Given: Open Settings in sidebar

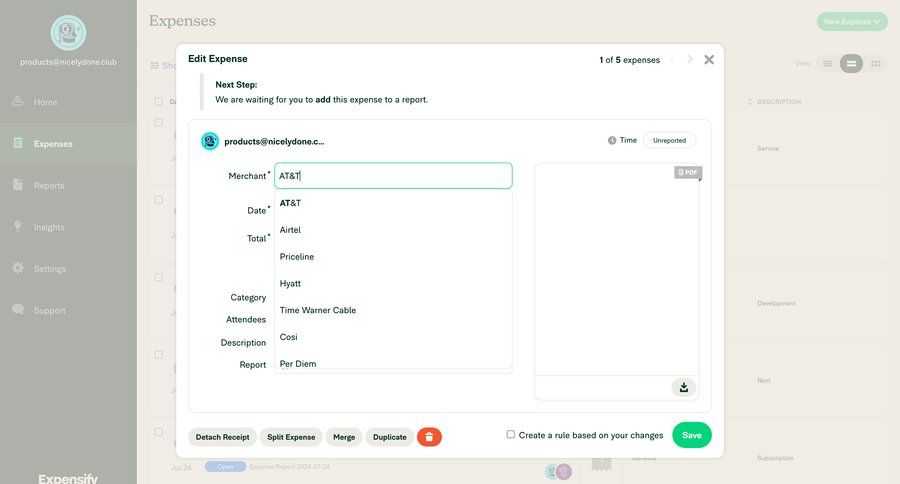Looking at the screenshot, I should (x=68, y=269).
